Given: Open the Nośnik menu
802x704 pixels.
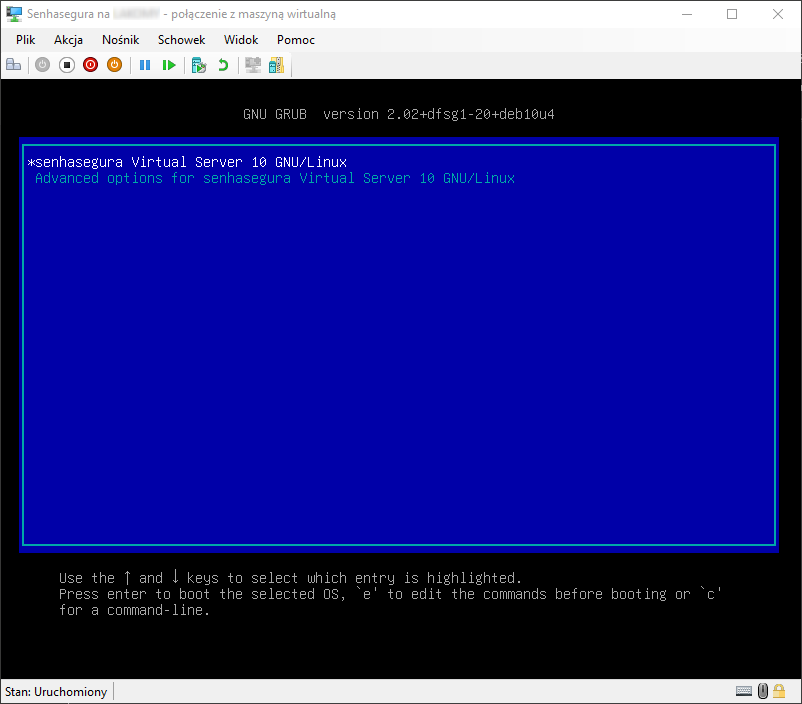Looking at the screenshot, I should click(x=121, y=40).
